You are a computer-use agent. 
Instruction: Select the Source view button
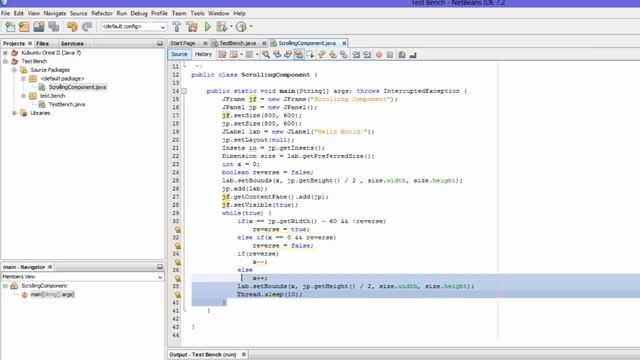[179, 54]
